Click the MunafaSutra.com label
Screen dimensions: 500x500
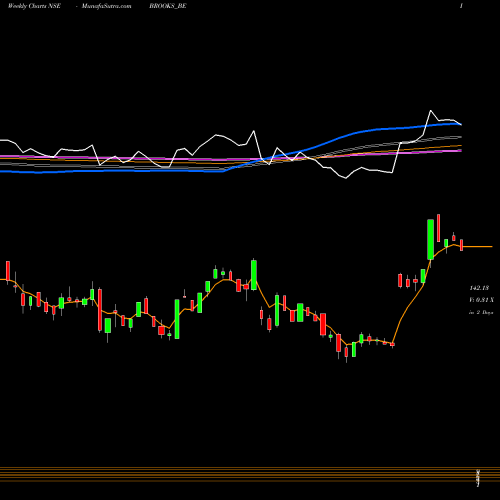pos(106,6)
